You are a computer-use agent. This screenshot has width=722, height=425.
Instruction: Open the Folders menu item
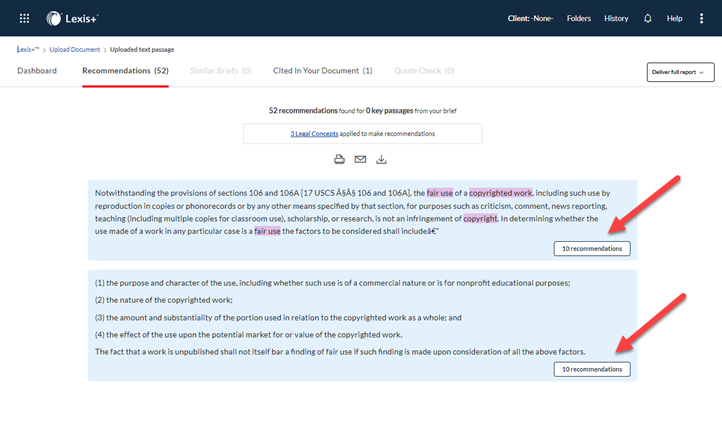(x=579, y=18)
